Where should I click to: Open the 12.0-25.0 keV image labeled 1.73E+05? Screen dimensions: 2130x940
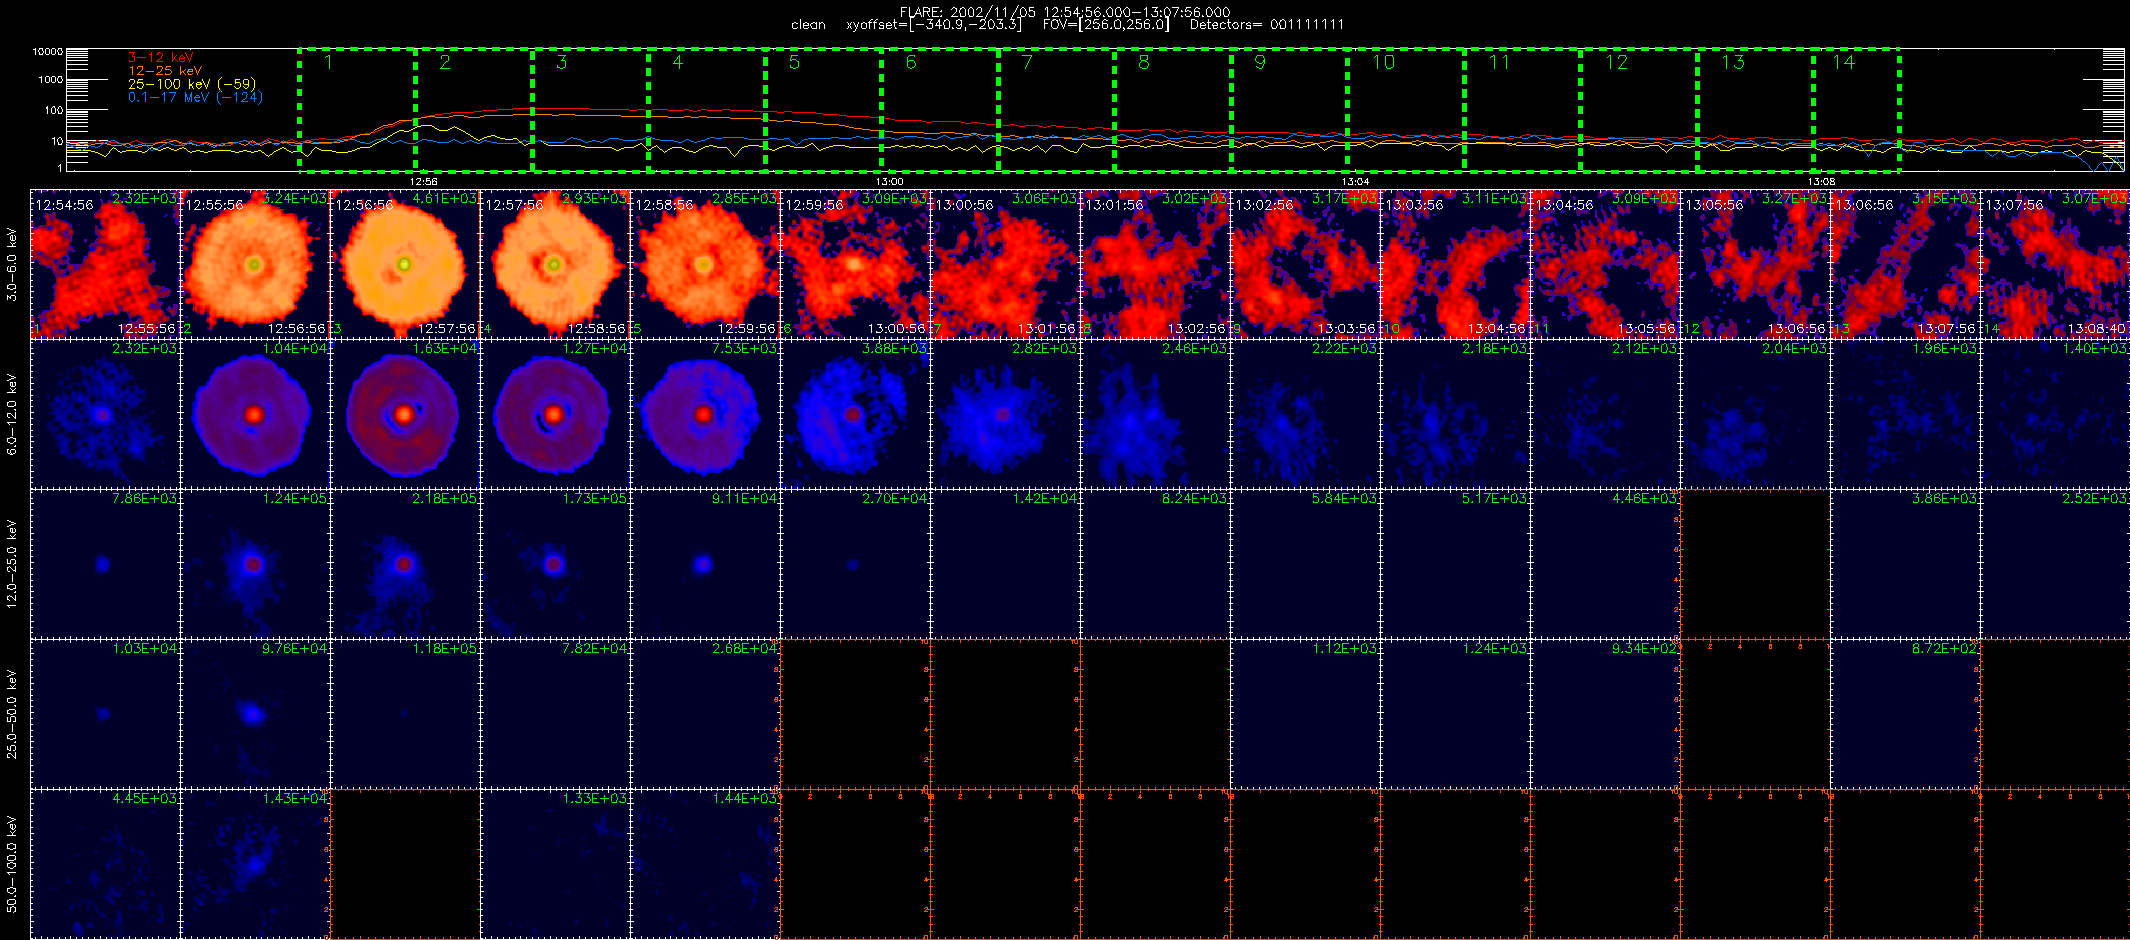tap(555, 564)
